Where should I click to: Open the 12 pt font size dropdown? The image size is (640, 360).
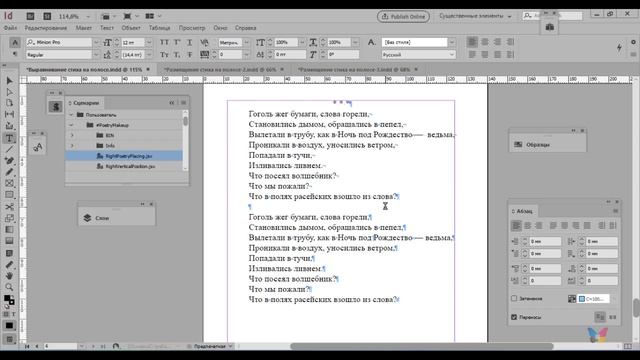149,42
